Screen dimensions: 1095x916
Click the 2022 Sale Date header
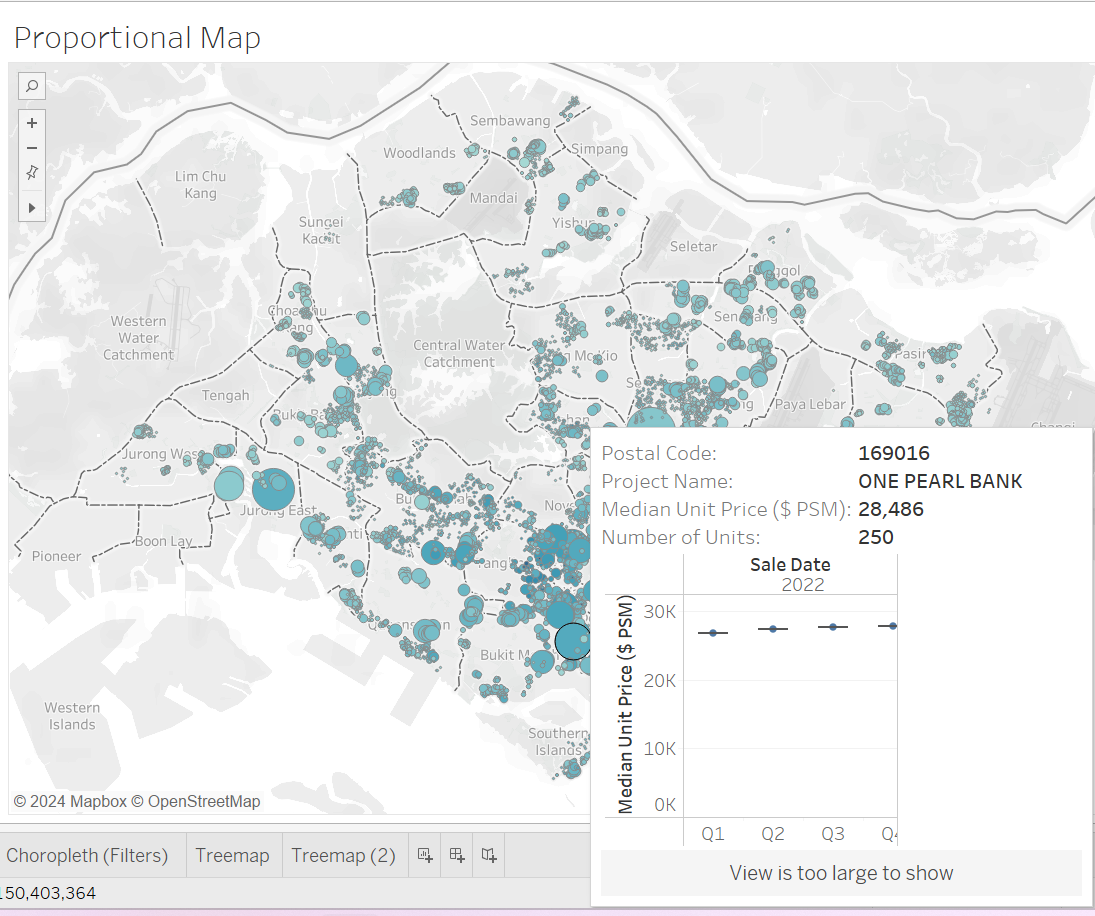[803, 584]
